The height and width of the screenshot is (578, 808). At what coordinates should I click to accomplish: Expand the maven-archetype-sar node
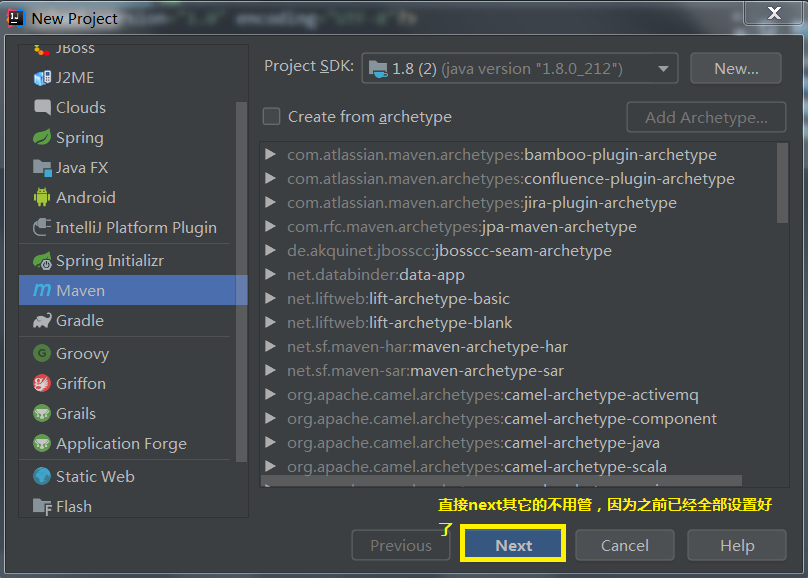pos(270,370)
